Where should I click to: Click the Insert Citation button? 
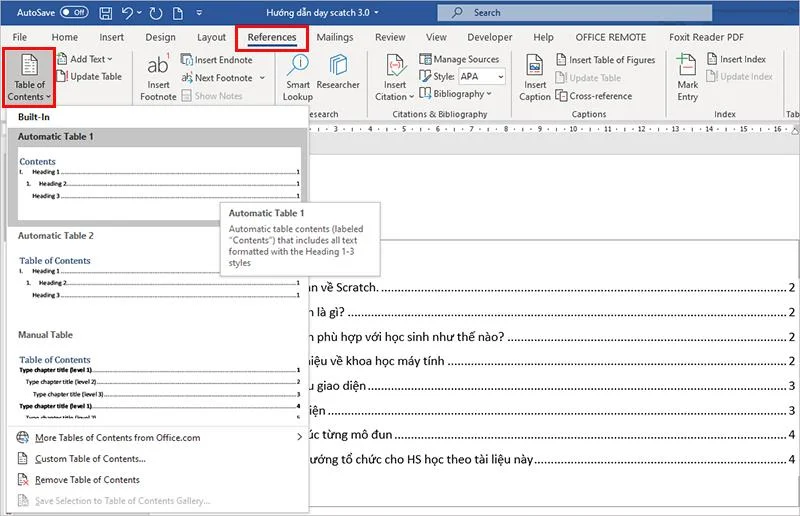[x=394, y=78]
